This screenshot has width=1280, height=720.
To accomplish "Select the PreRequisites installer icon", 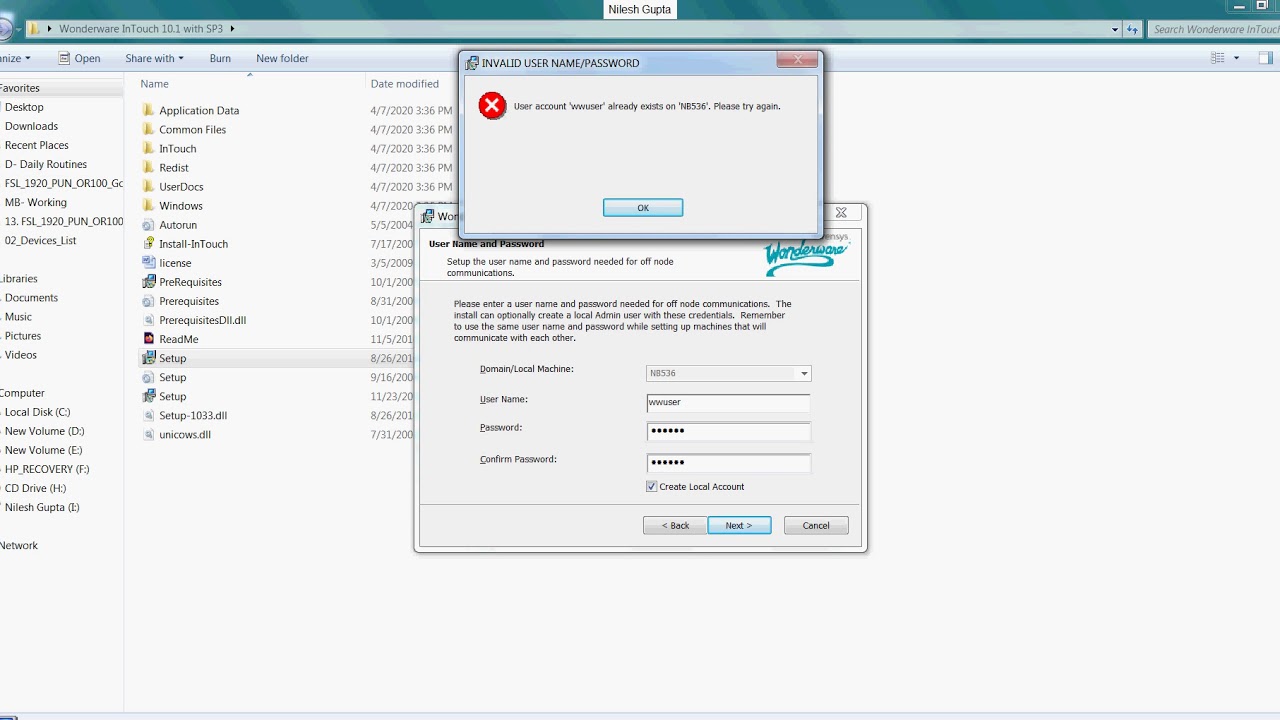I will (148, 282).
